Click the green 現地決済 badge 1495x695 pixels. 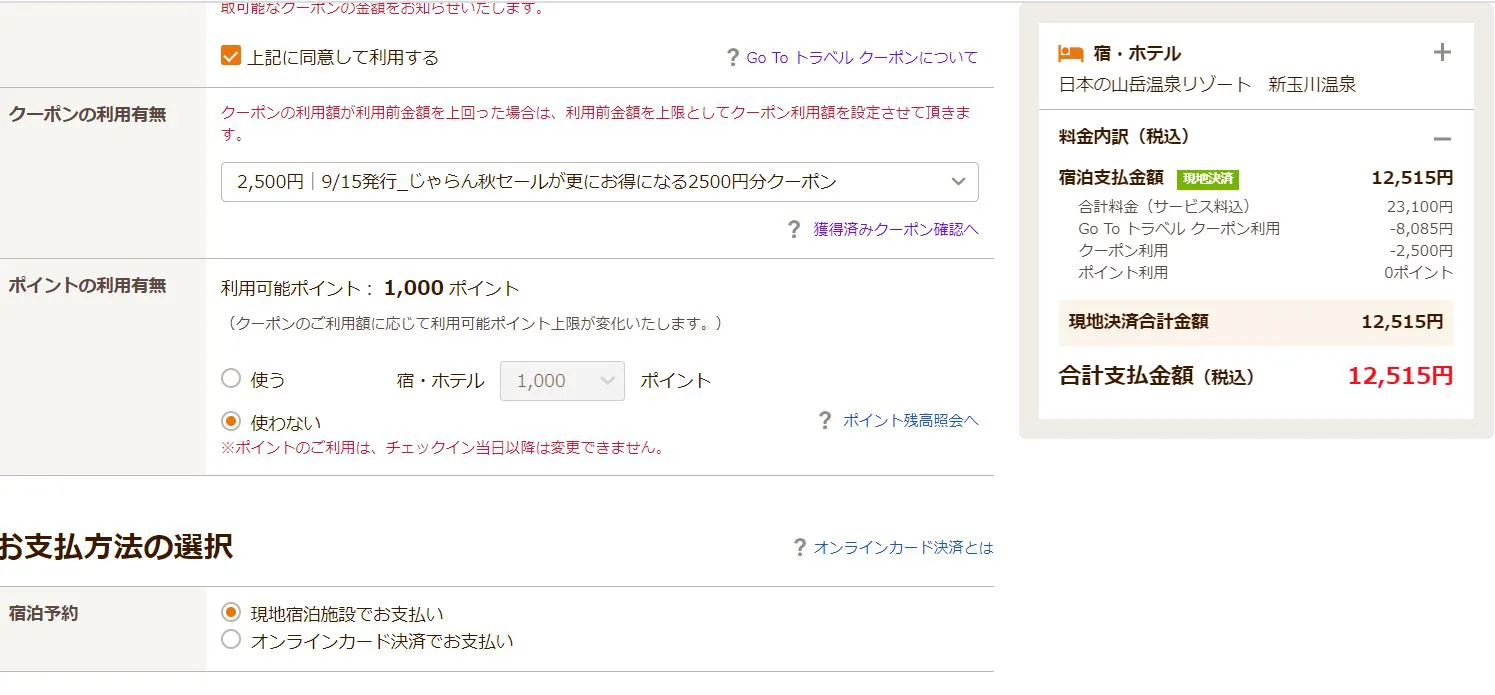[x=1207, y=179]
